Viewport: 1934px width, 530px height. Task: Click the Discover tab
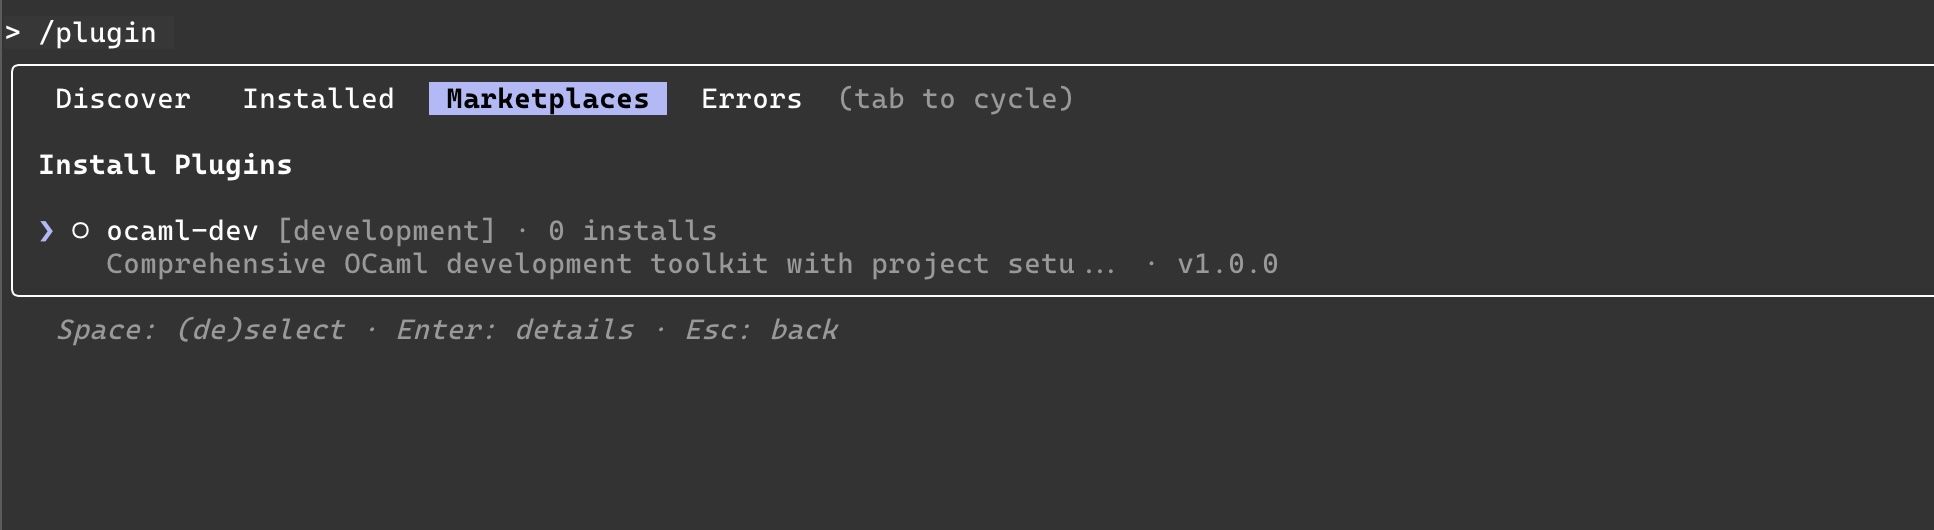(122, 99)
